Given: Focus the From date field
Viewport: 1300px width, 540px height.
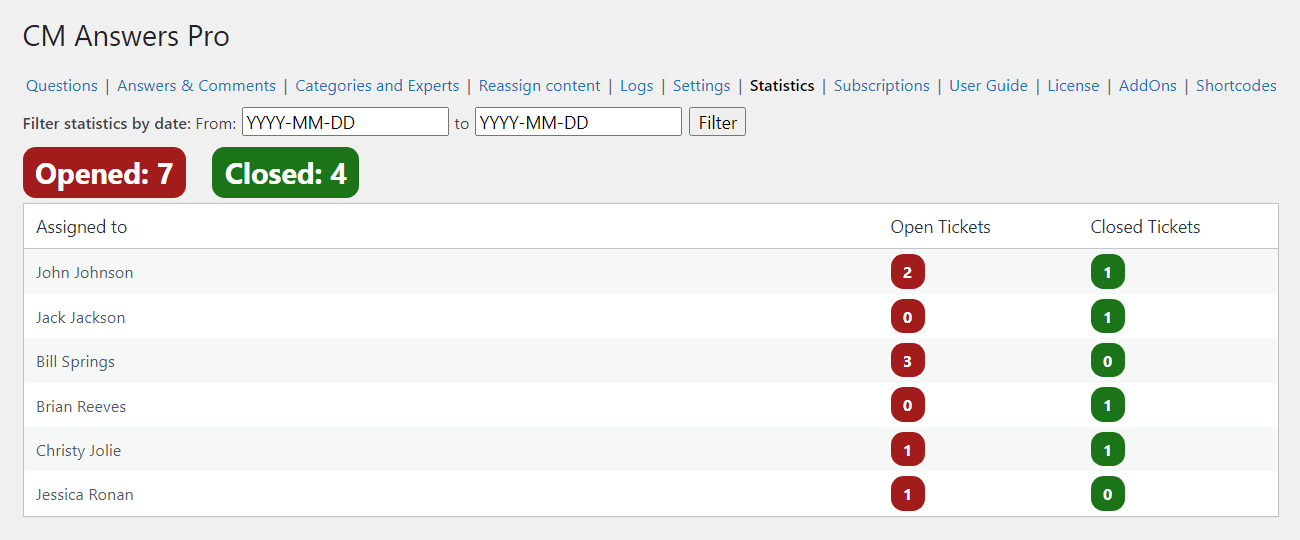Looking at the screenshot, I should click(x=345, y=122).
